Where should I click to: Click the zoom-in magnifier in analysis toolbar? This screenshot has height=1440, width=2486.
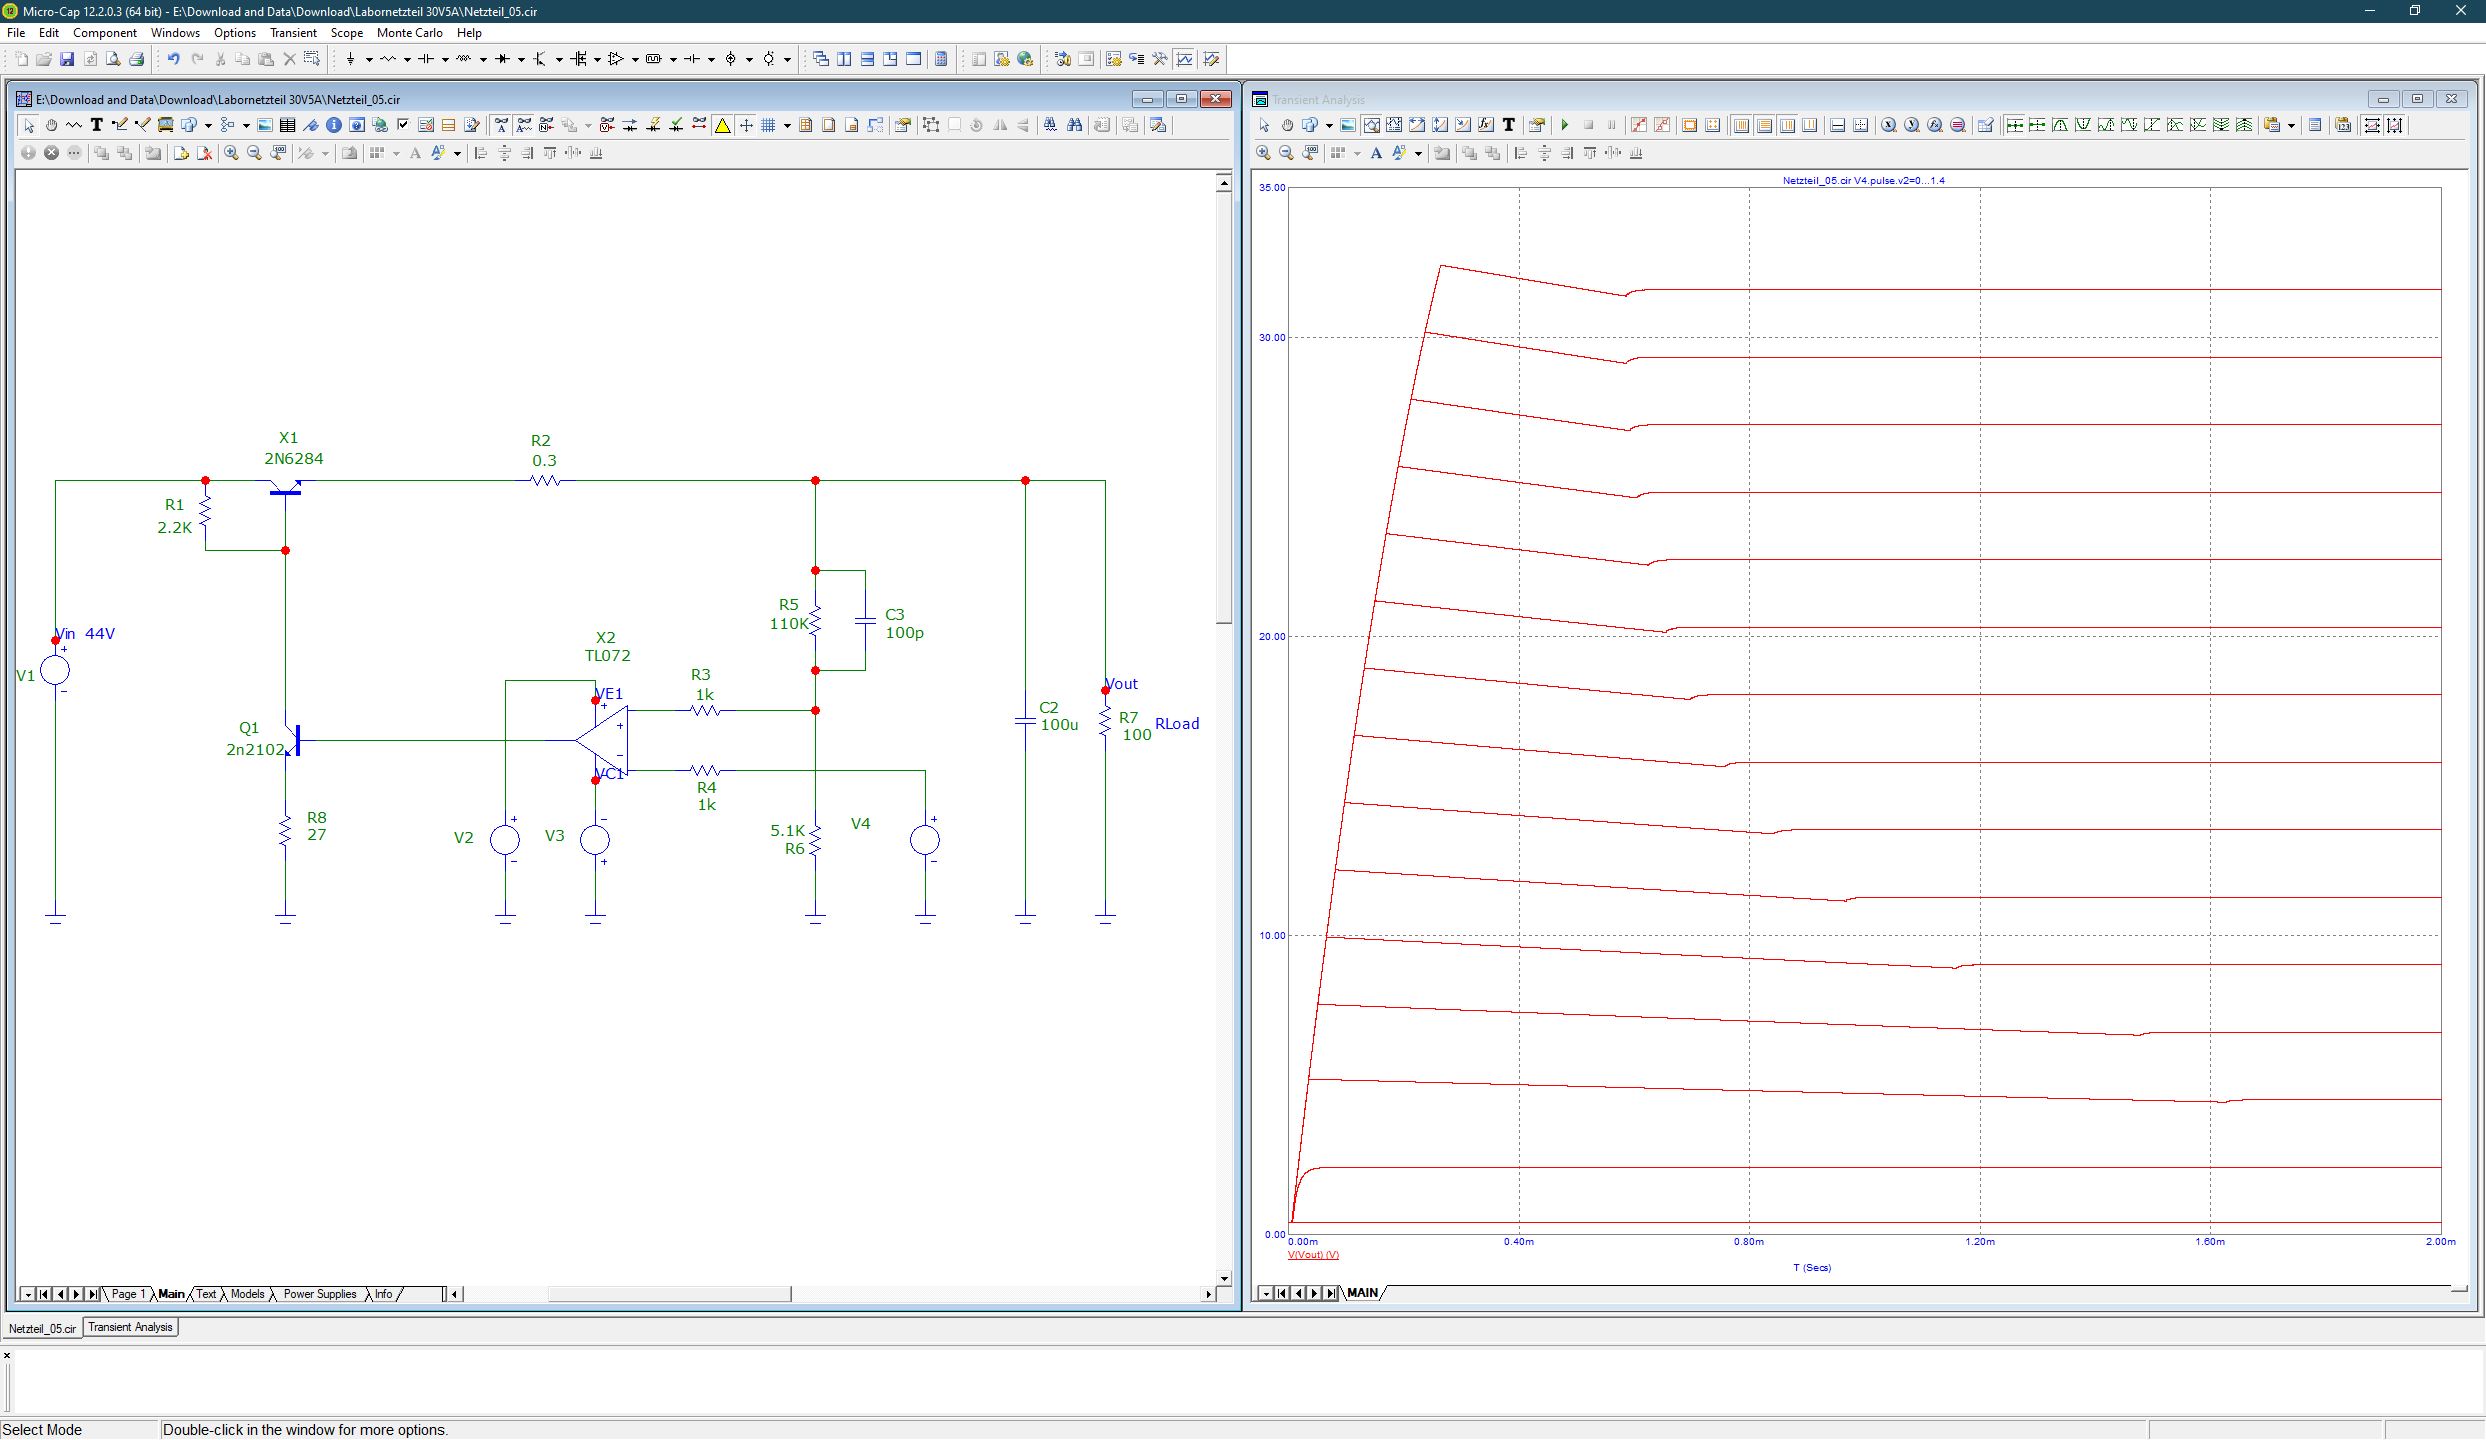click(1263, 153)
